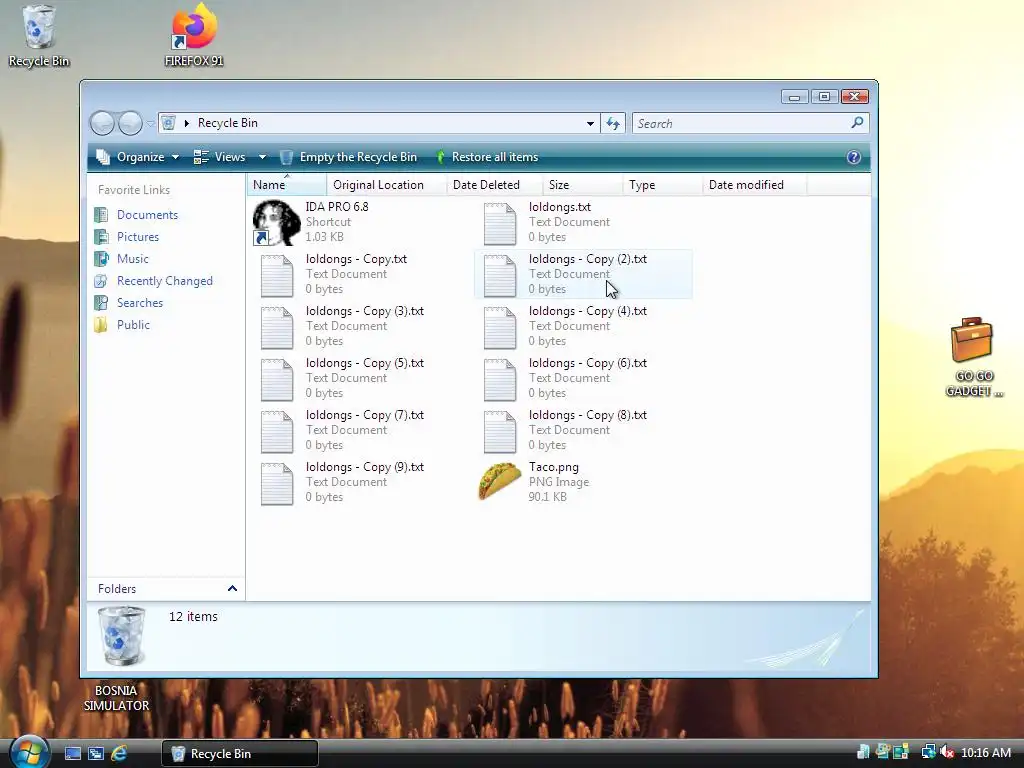
Task: Expand the Folders pane chevron
Action: point(232,588)
